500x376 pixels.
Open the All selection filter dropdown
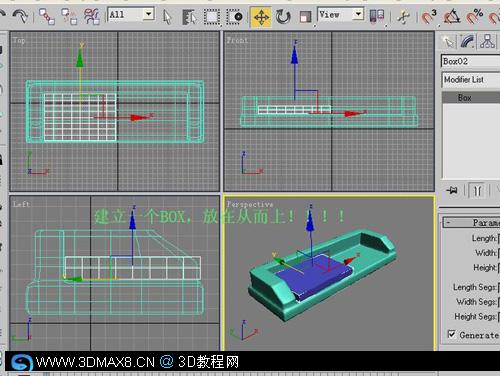(131, 15)
